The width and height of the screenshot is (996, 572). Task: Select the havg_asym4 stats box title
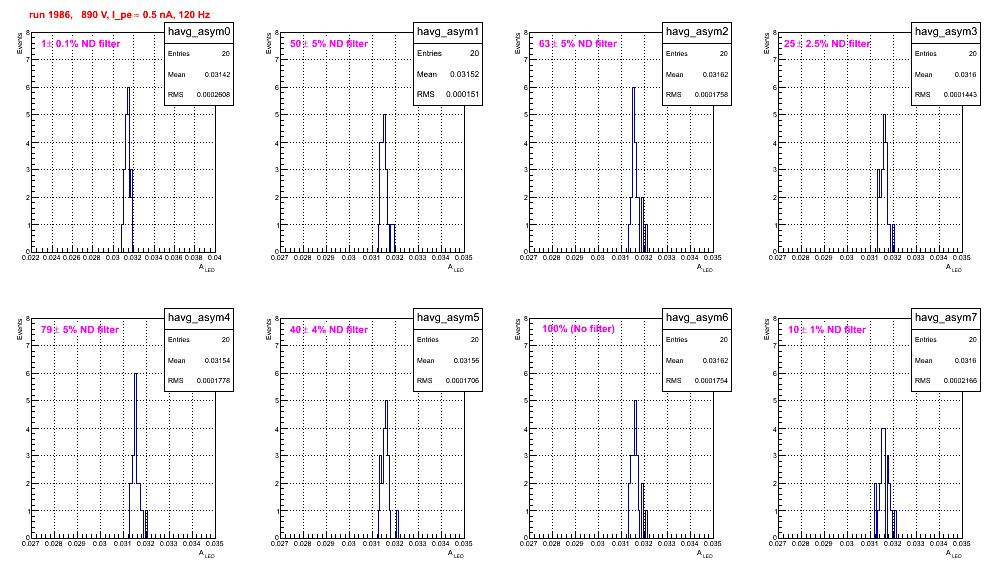pyautogui.click(x=199, y=318)
